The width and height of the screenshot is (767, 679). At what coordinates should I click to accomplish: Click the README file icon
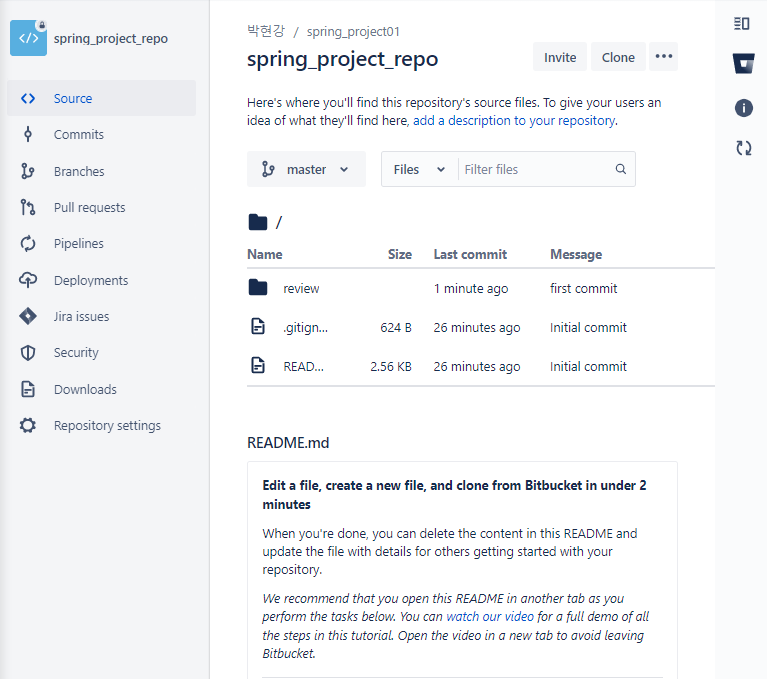(258, 365)
